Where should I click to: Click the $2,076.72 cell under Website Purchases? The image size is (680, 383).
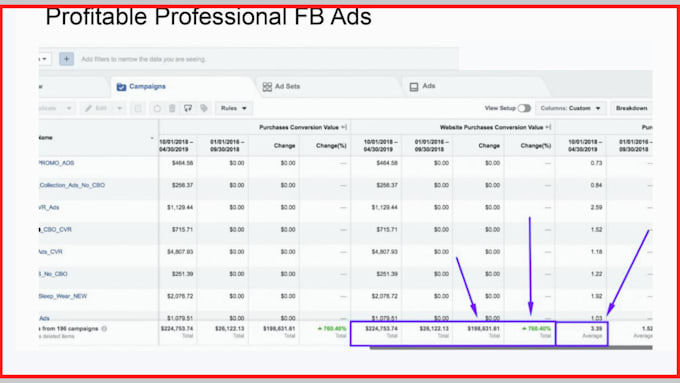[384, 296]
